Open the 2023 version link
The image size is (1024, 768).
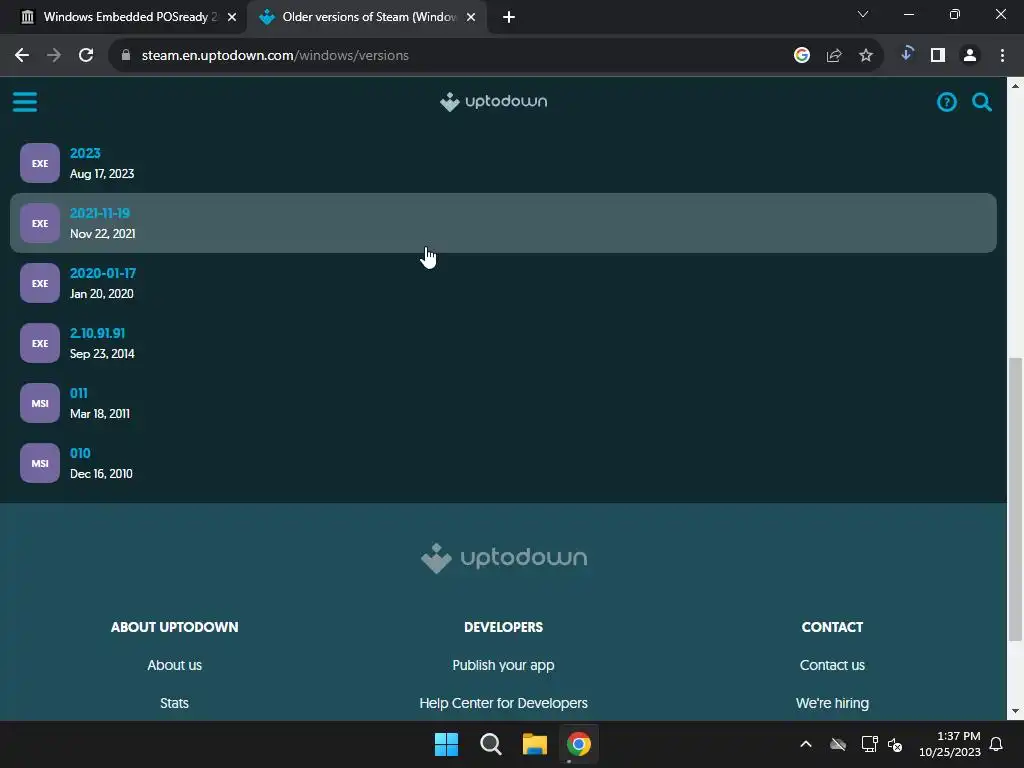(x=86, y=153)
